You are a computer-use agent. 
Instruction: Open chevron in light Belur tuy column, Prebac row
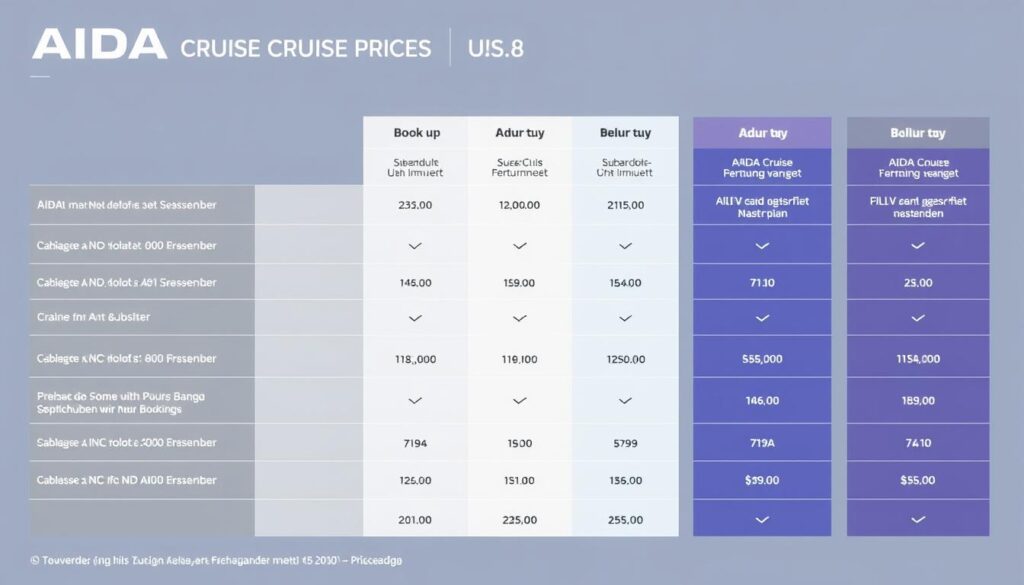[x=625, y=401]
